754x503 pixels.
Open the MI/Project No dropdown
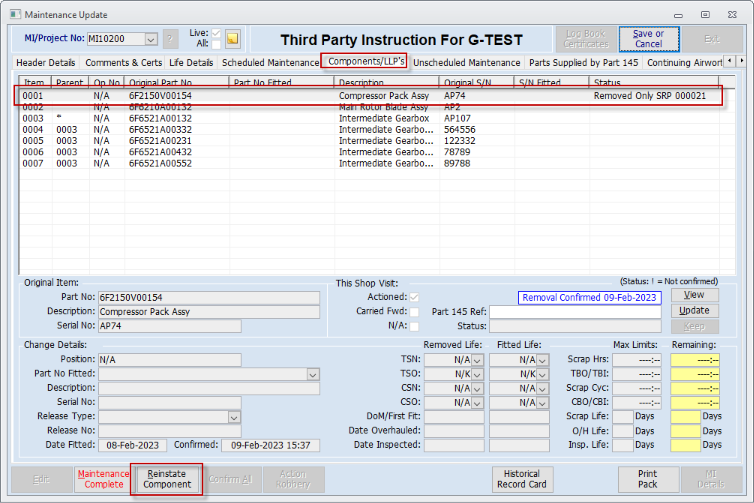pos(151,39)
